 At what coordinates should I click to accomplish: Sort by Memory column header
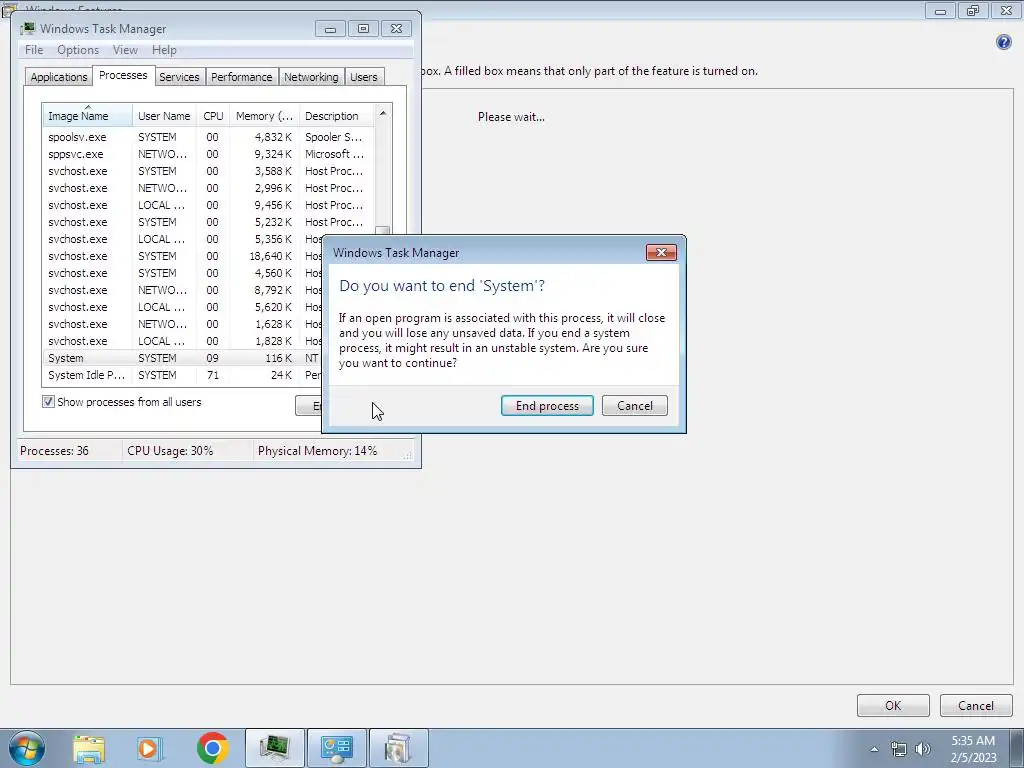(264, 116)
